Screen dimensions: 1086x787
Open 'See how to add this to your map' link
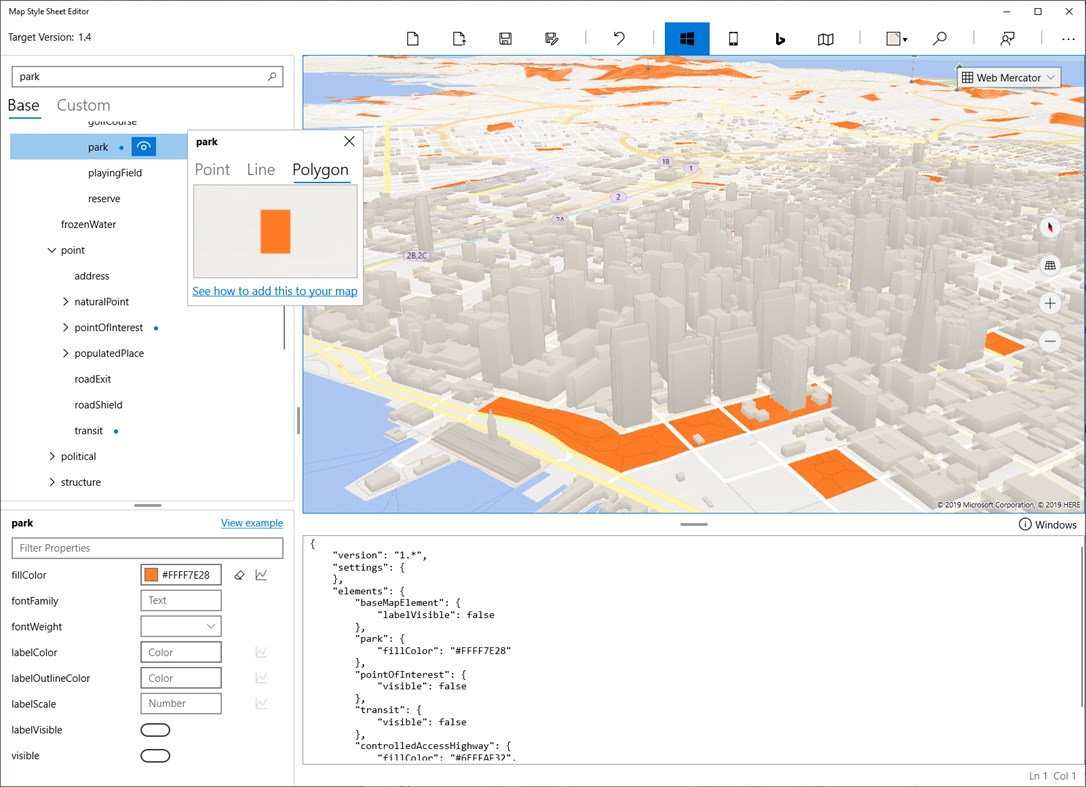coord(275,291)
